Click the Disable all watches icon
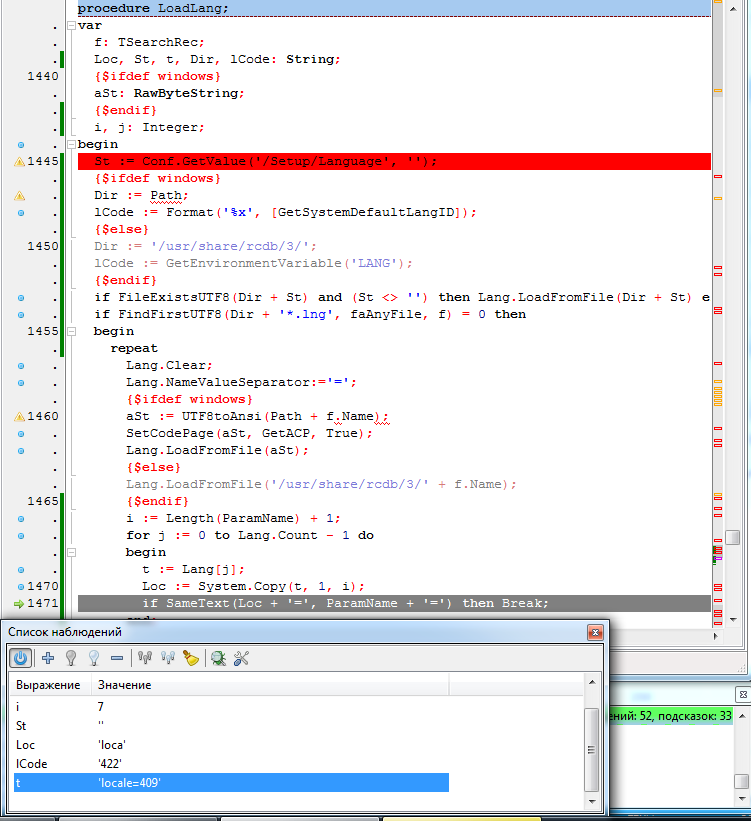 point(167,657)
